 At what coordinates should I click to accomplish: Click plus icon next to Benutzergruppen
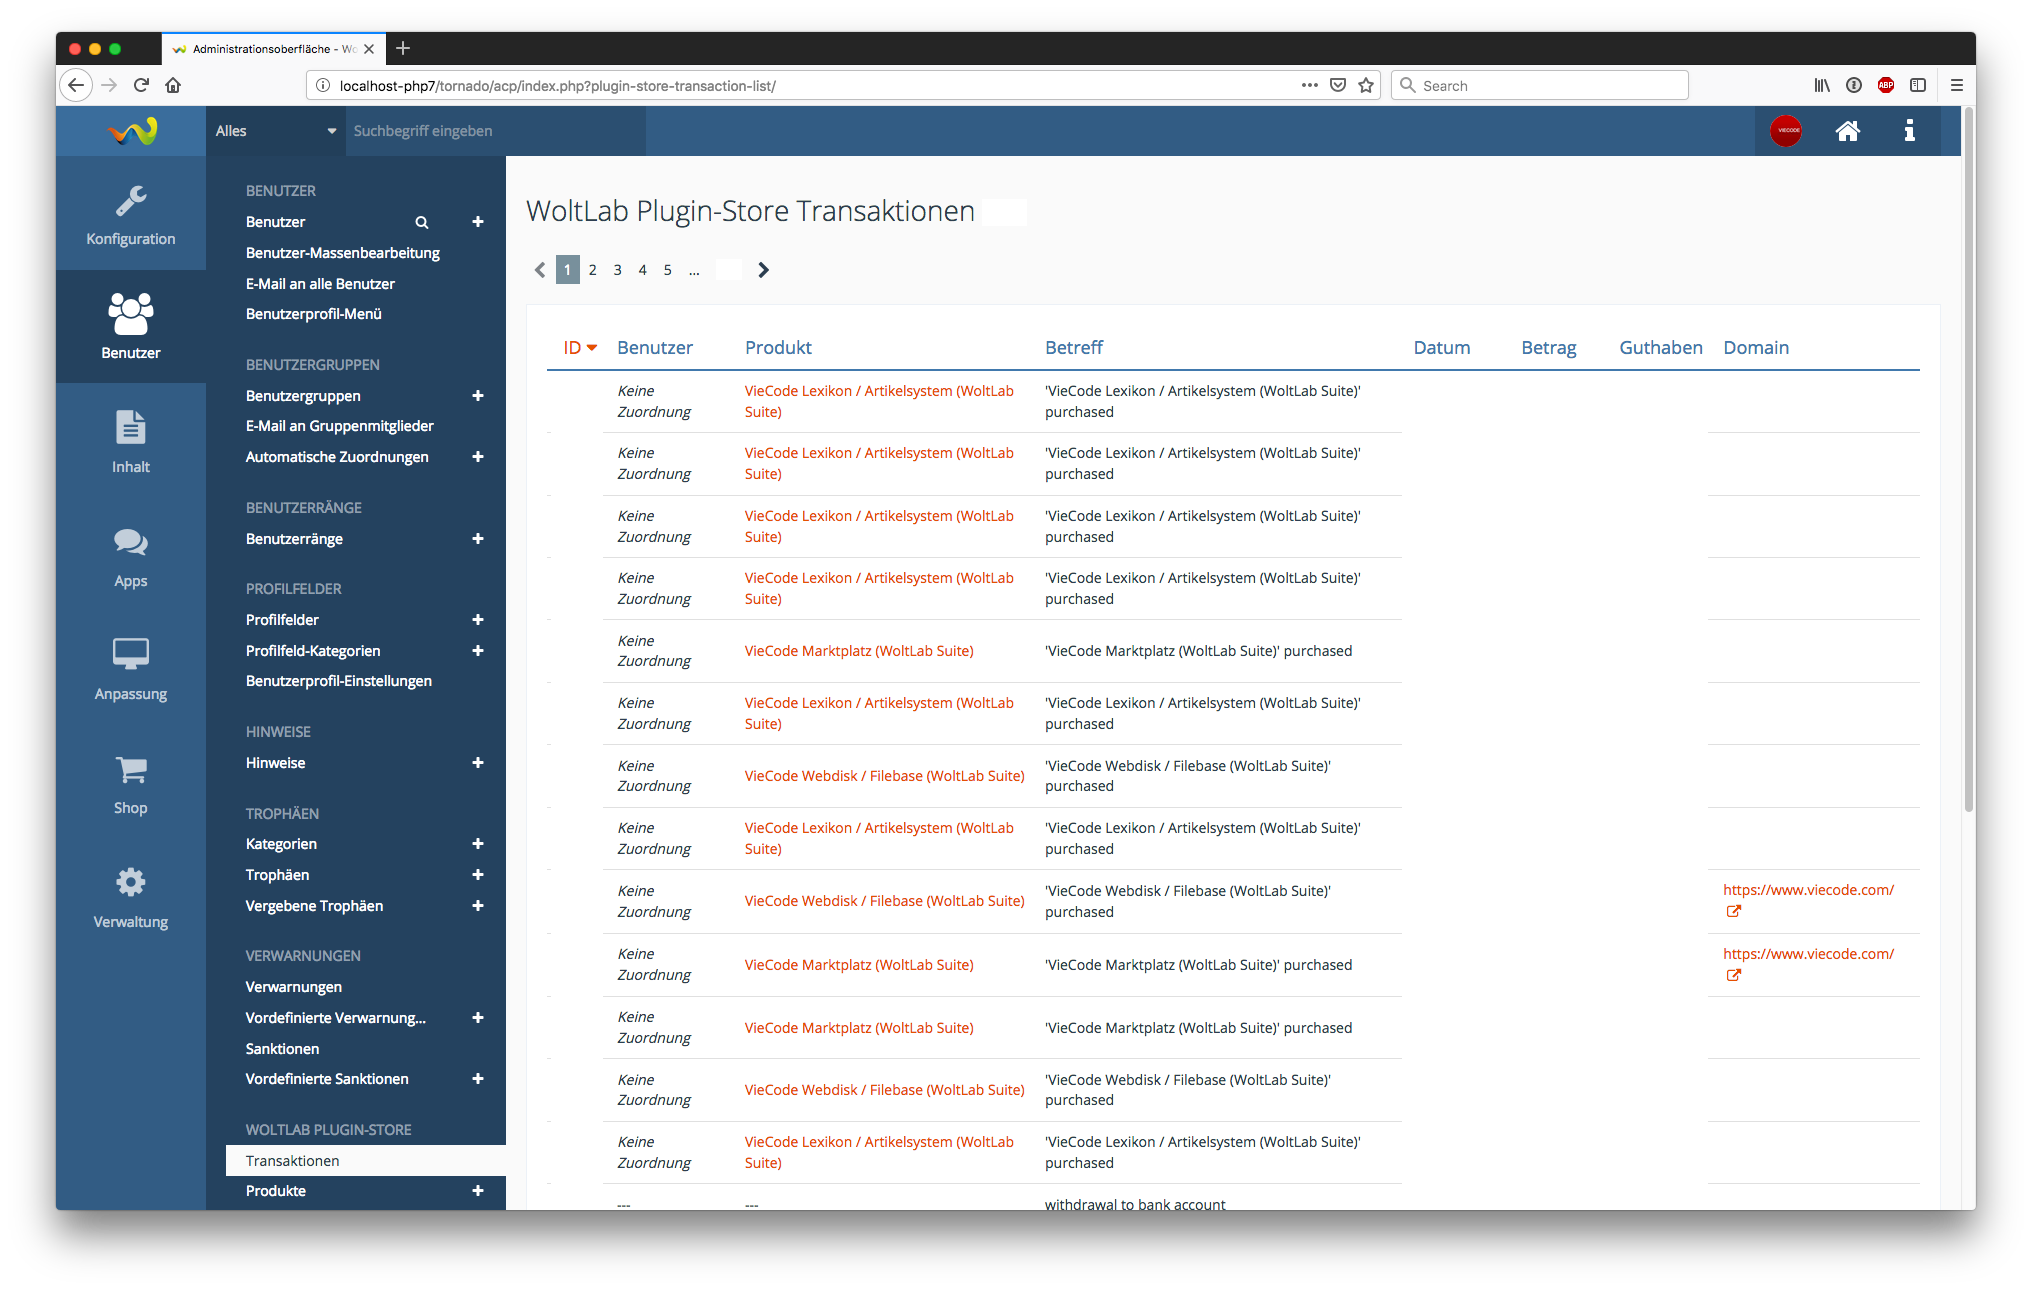pos(478,396)
